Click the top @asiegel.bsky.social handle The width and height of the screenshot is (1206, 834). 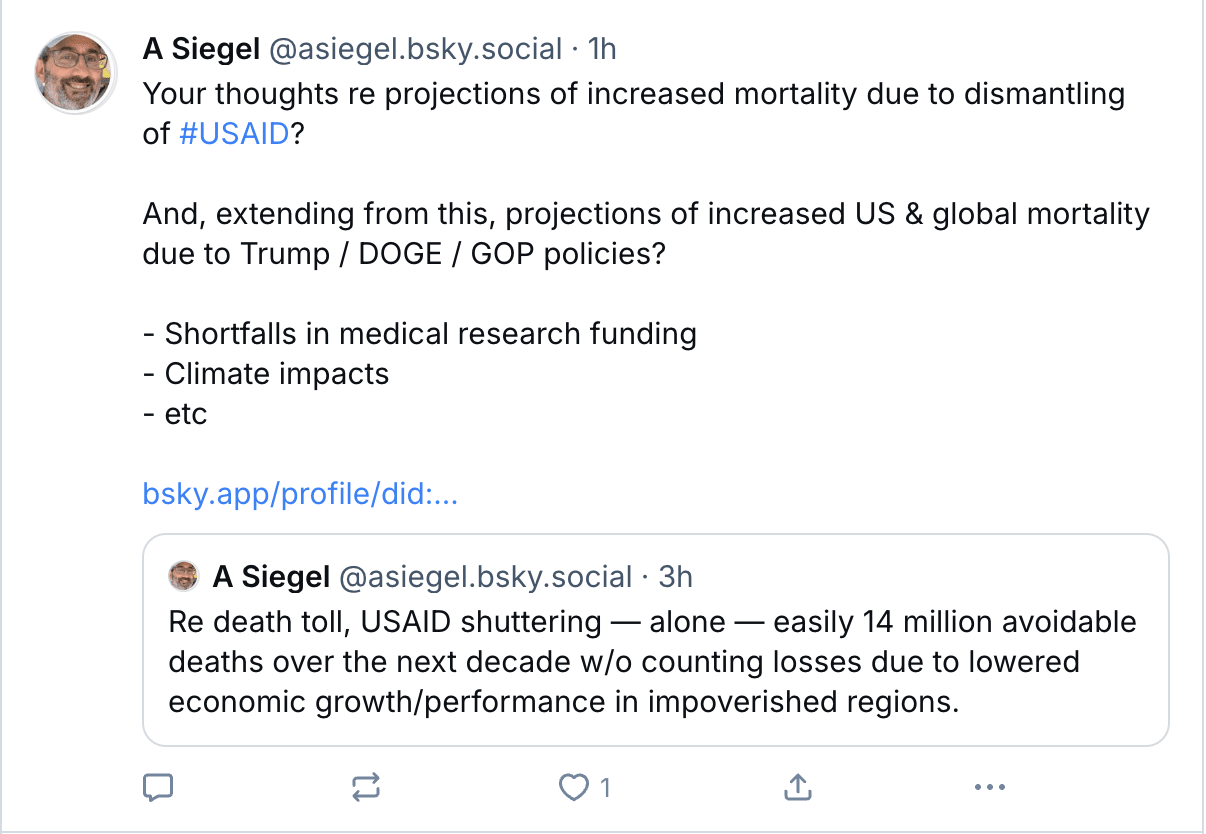tap(414, 48)
